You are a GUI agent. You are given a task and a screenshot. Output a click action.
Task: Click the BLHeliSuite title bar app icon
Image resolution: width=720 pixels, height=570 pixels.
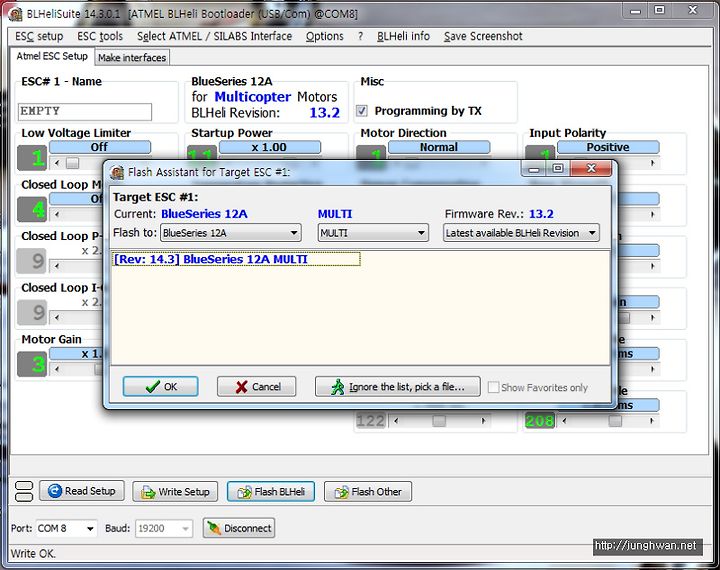pos(15,14)
